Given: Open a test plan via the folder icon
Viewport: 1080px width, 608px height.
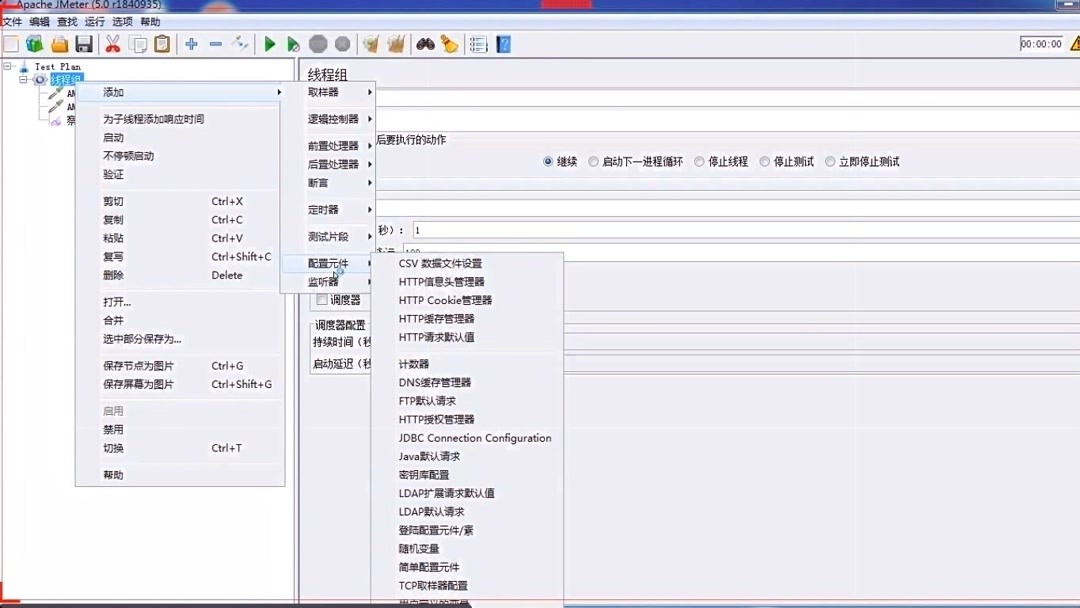Looking at the screenshot, I should pyautogui.click(x=58, y=43).
